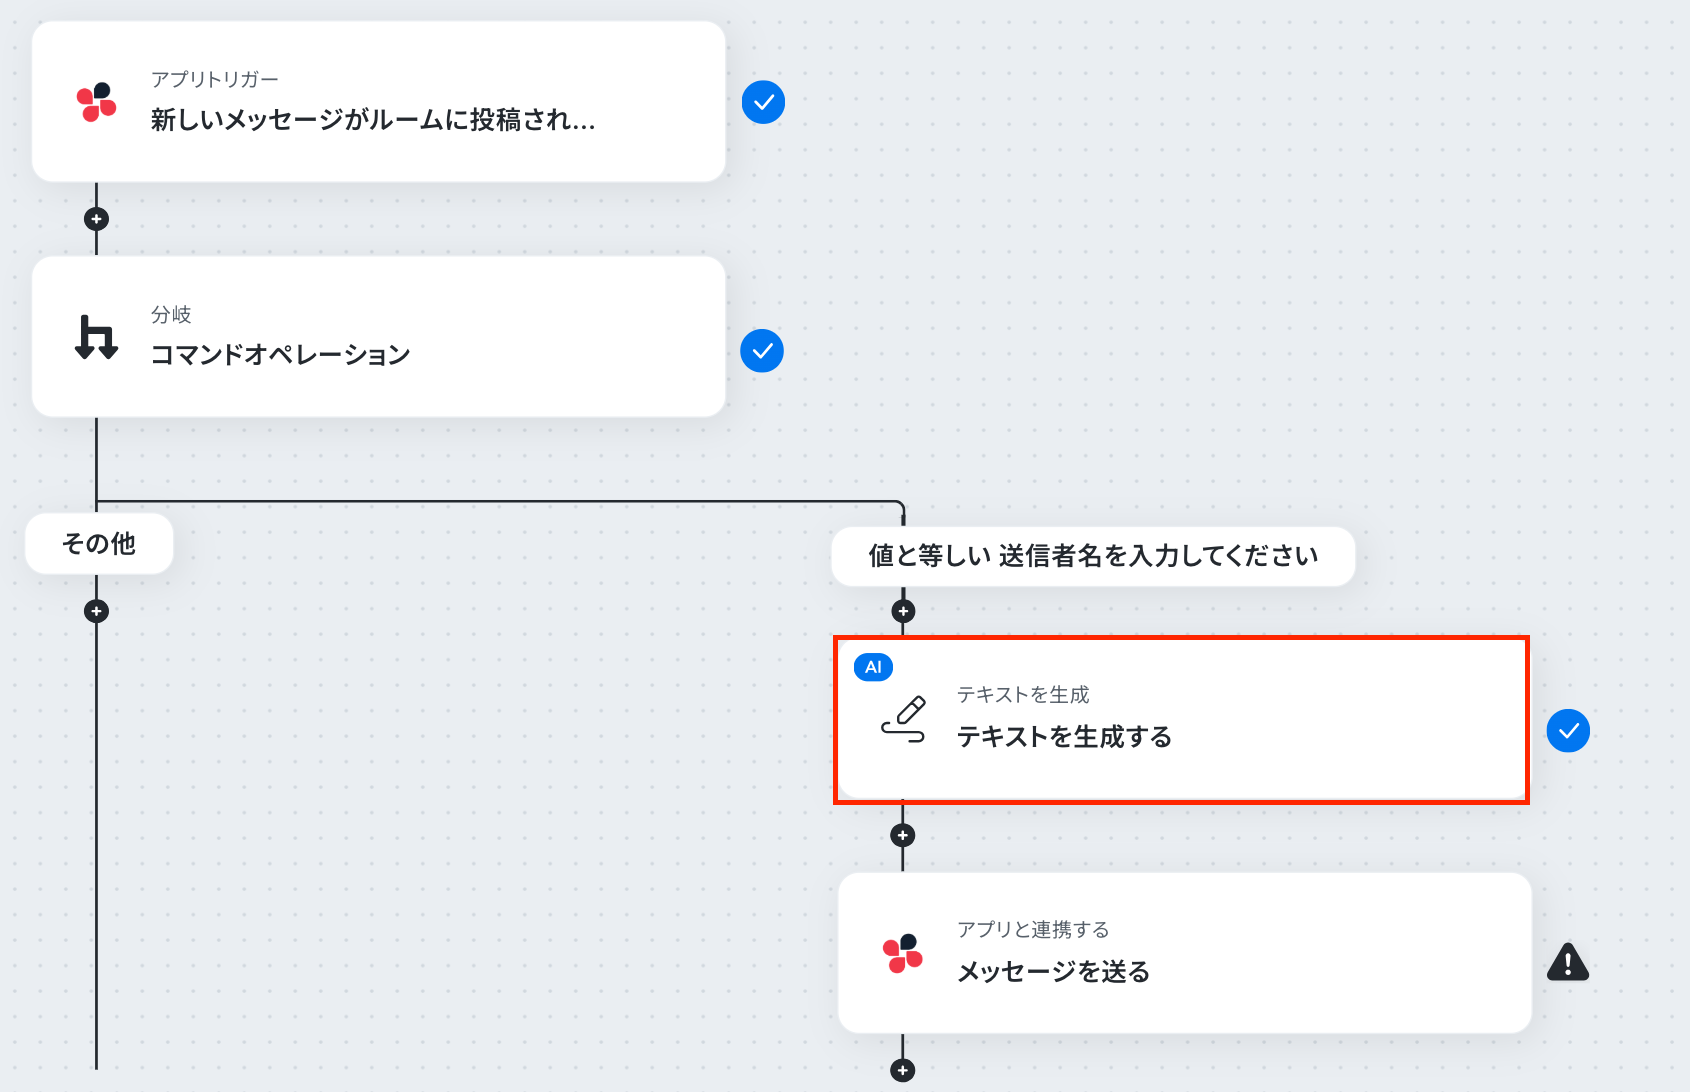
Task: Select the その他 branch label
Action: (99, 544)
